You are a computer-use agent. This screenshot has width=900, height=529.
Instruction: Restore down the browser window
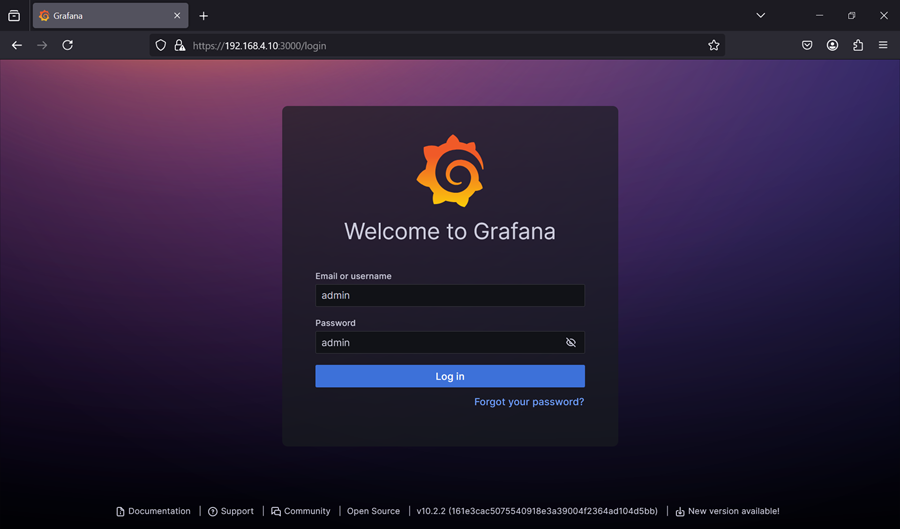[852, 15]
